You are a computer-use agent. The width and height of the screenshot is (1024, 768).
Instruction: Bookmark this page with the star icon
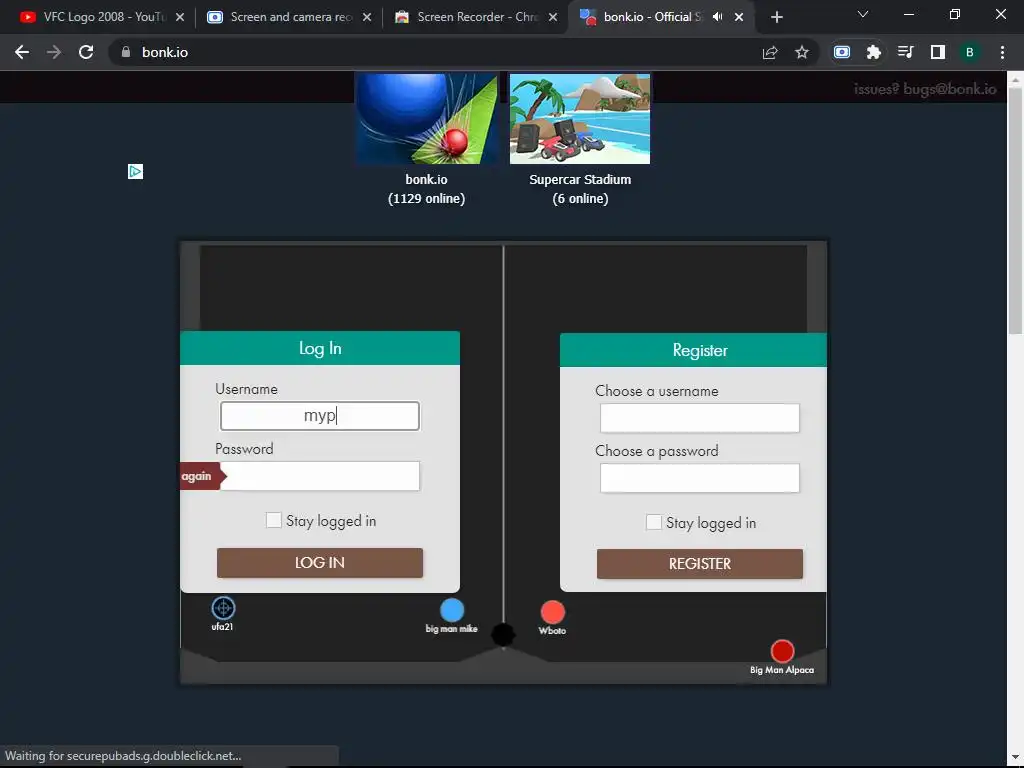[802, 52]
